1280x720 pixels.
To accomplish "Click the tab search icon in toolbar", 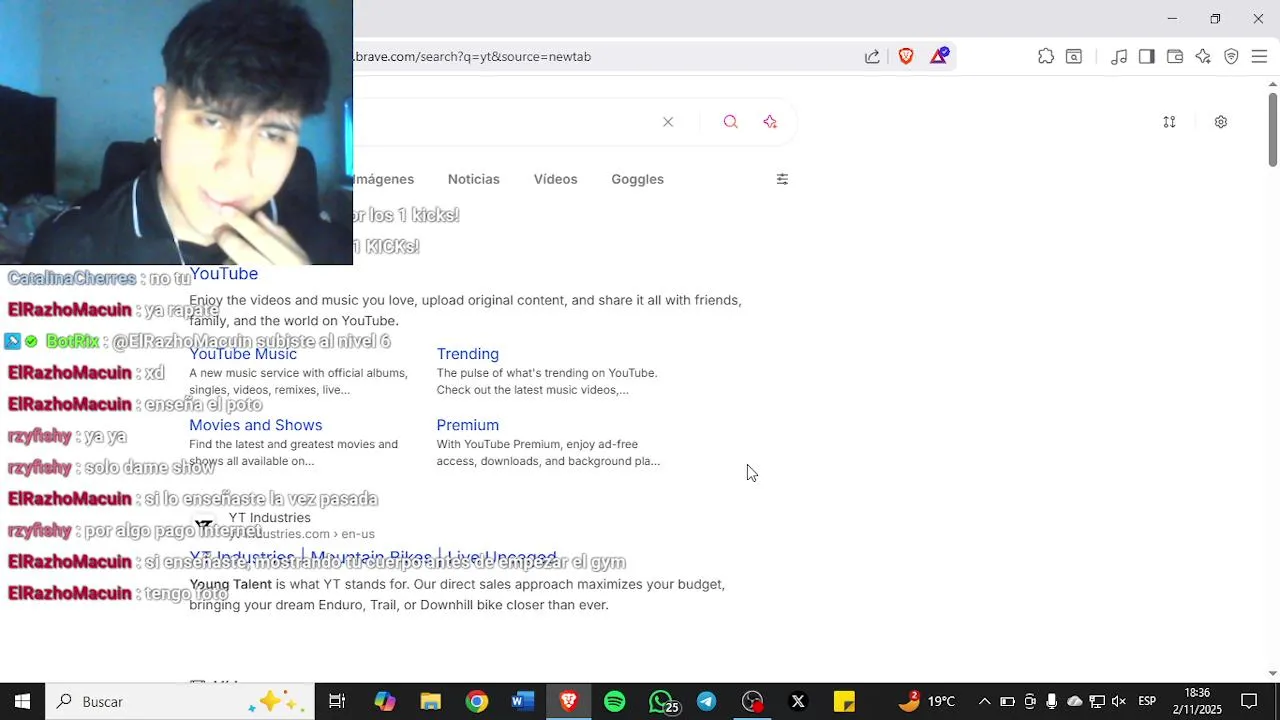I will (x=1074, y=57).
